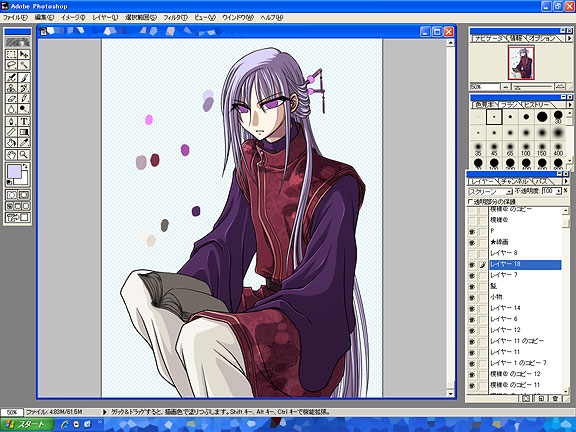
Task: Open the Navigator panel flyout menu arrow
Action: pyautogui.click(x=569, y=38)
